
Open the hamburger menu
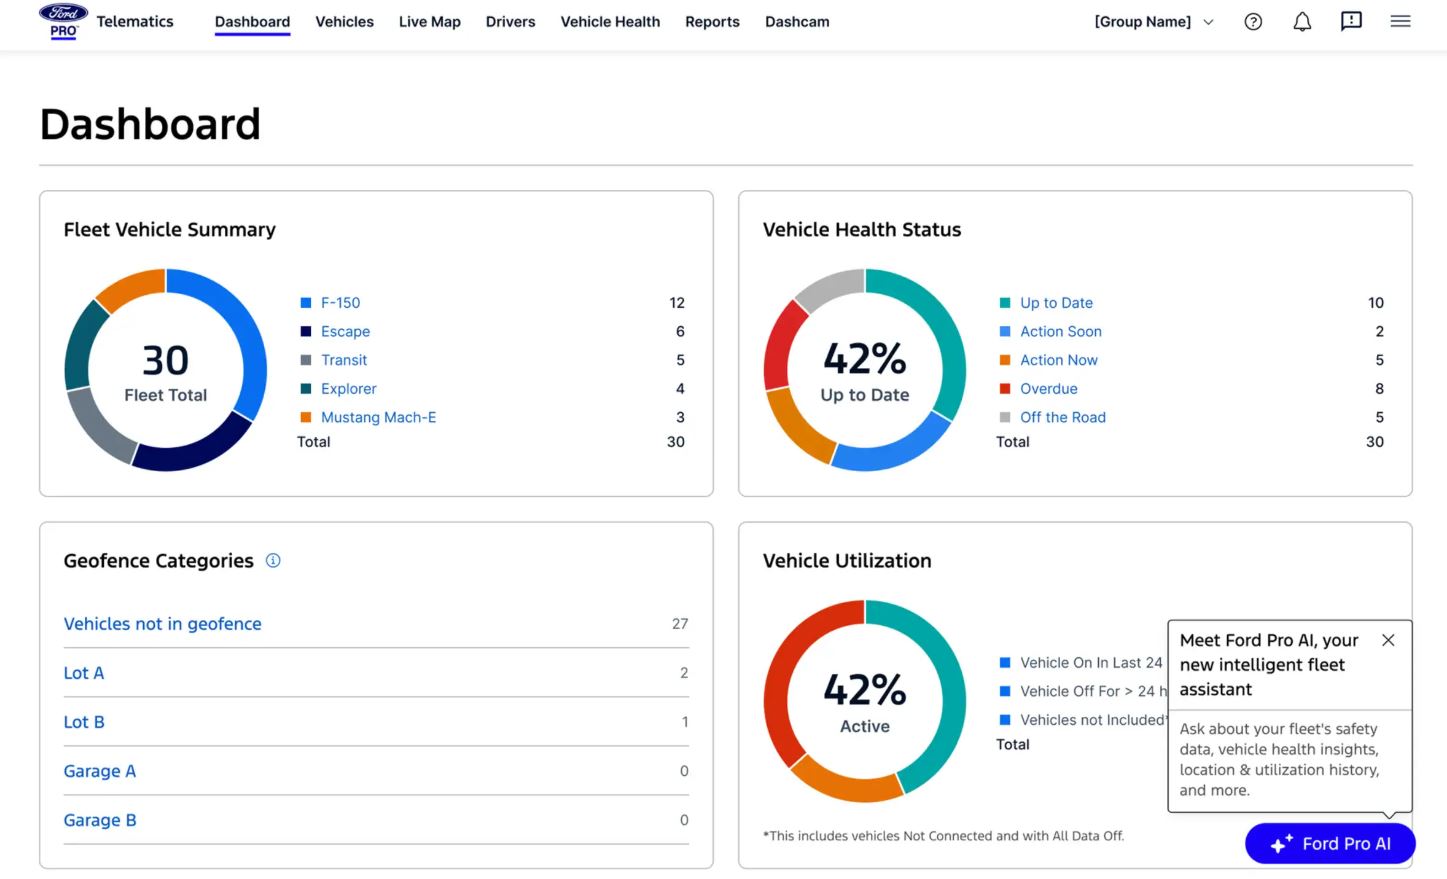pyautogui.click(x=1400, y=21)
